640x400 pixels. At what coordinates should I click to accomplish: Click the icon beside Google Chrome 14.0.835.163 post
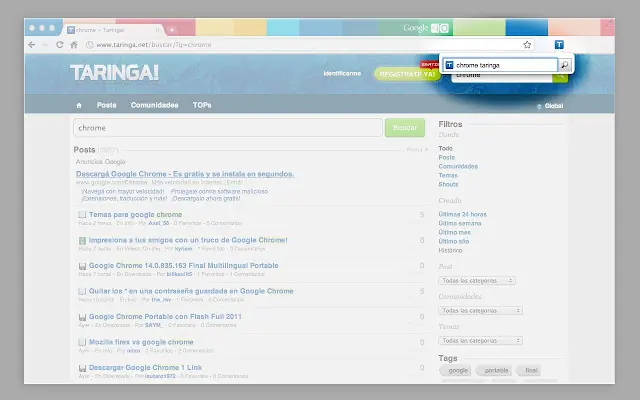82,266
